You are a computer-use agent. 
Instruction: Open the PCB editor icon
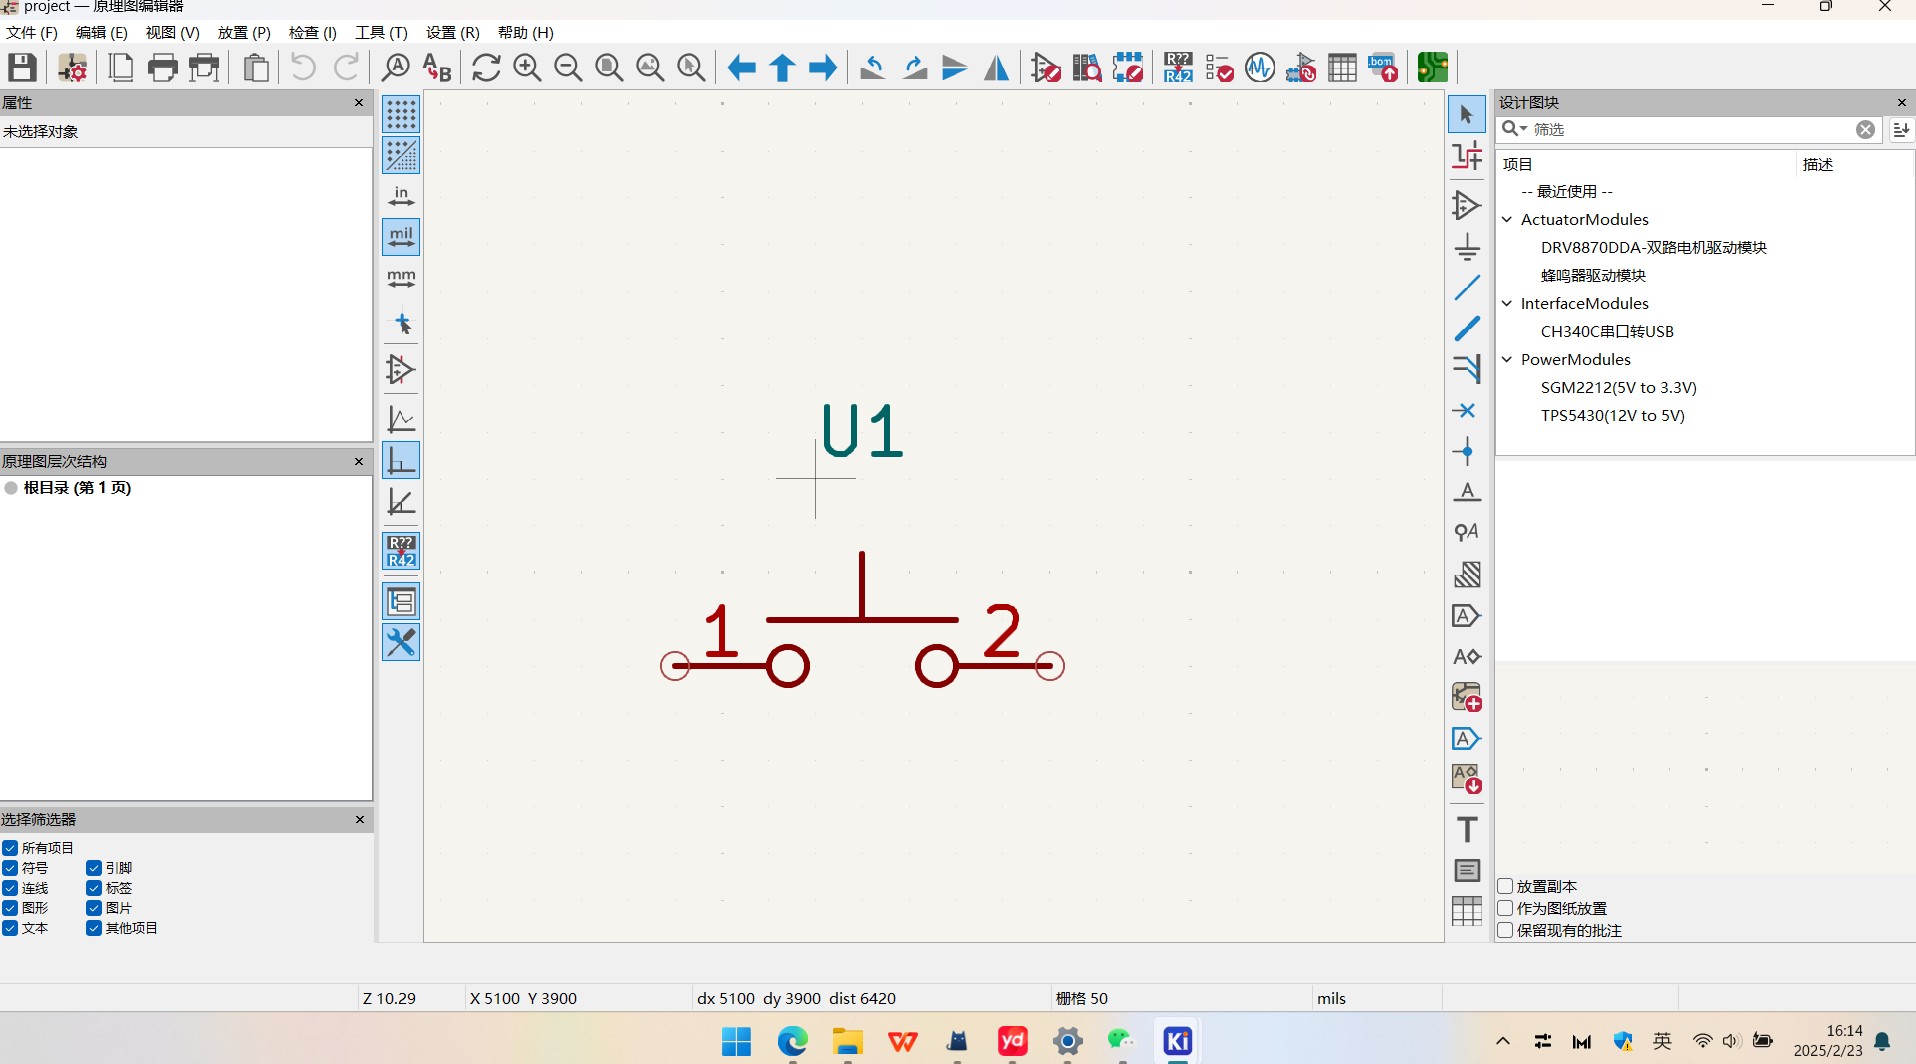point(1432,68)
